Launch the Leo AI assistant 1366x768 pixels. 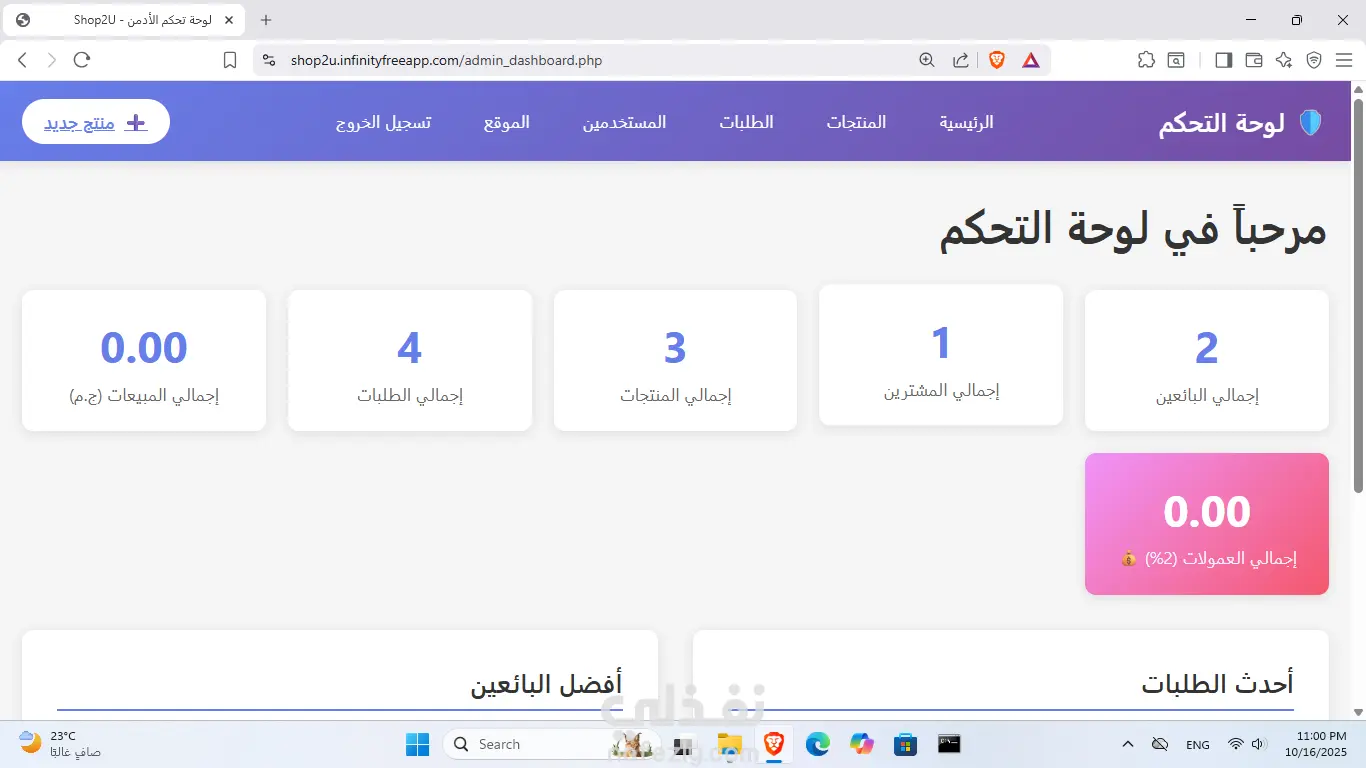1284,60
